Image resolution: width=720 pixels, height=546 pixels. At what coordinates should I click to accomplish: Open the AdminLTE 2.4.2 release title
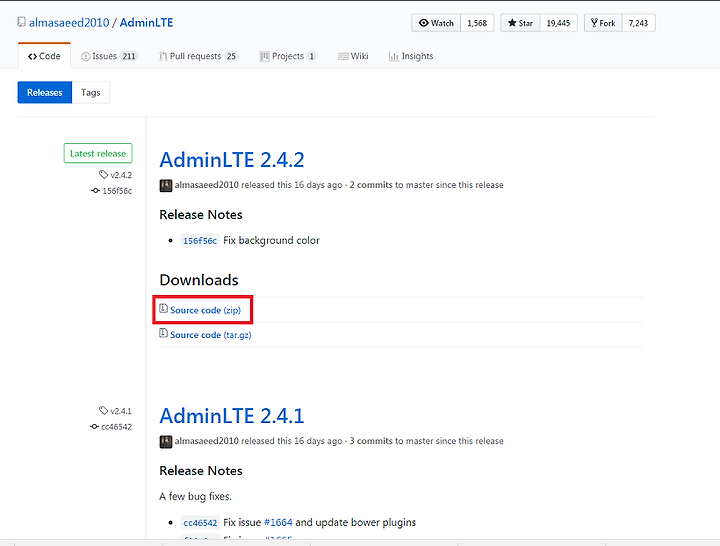point(232,160)
